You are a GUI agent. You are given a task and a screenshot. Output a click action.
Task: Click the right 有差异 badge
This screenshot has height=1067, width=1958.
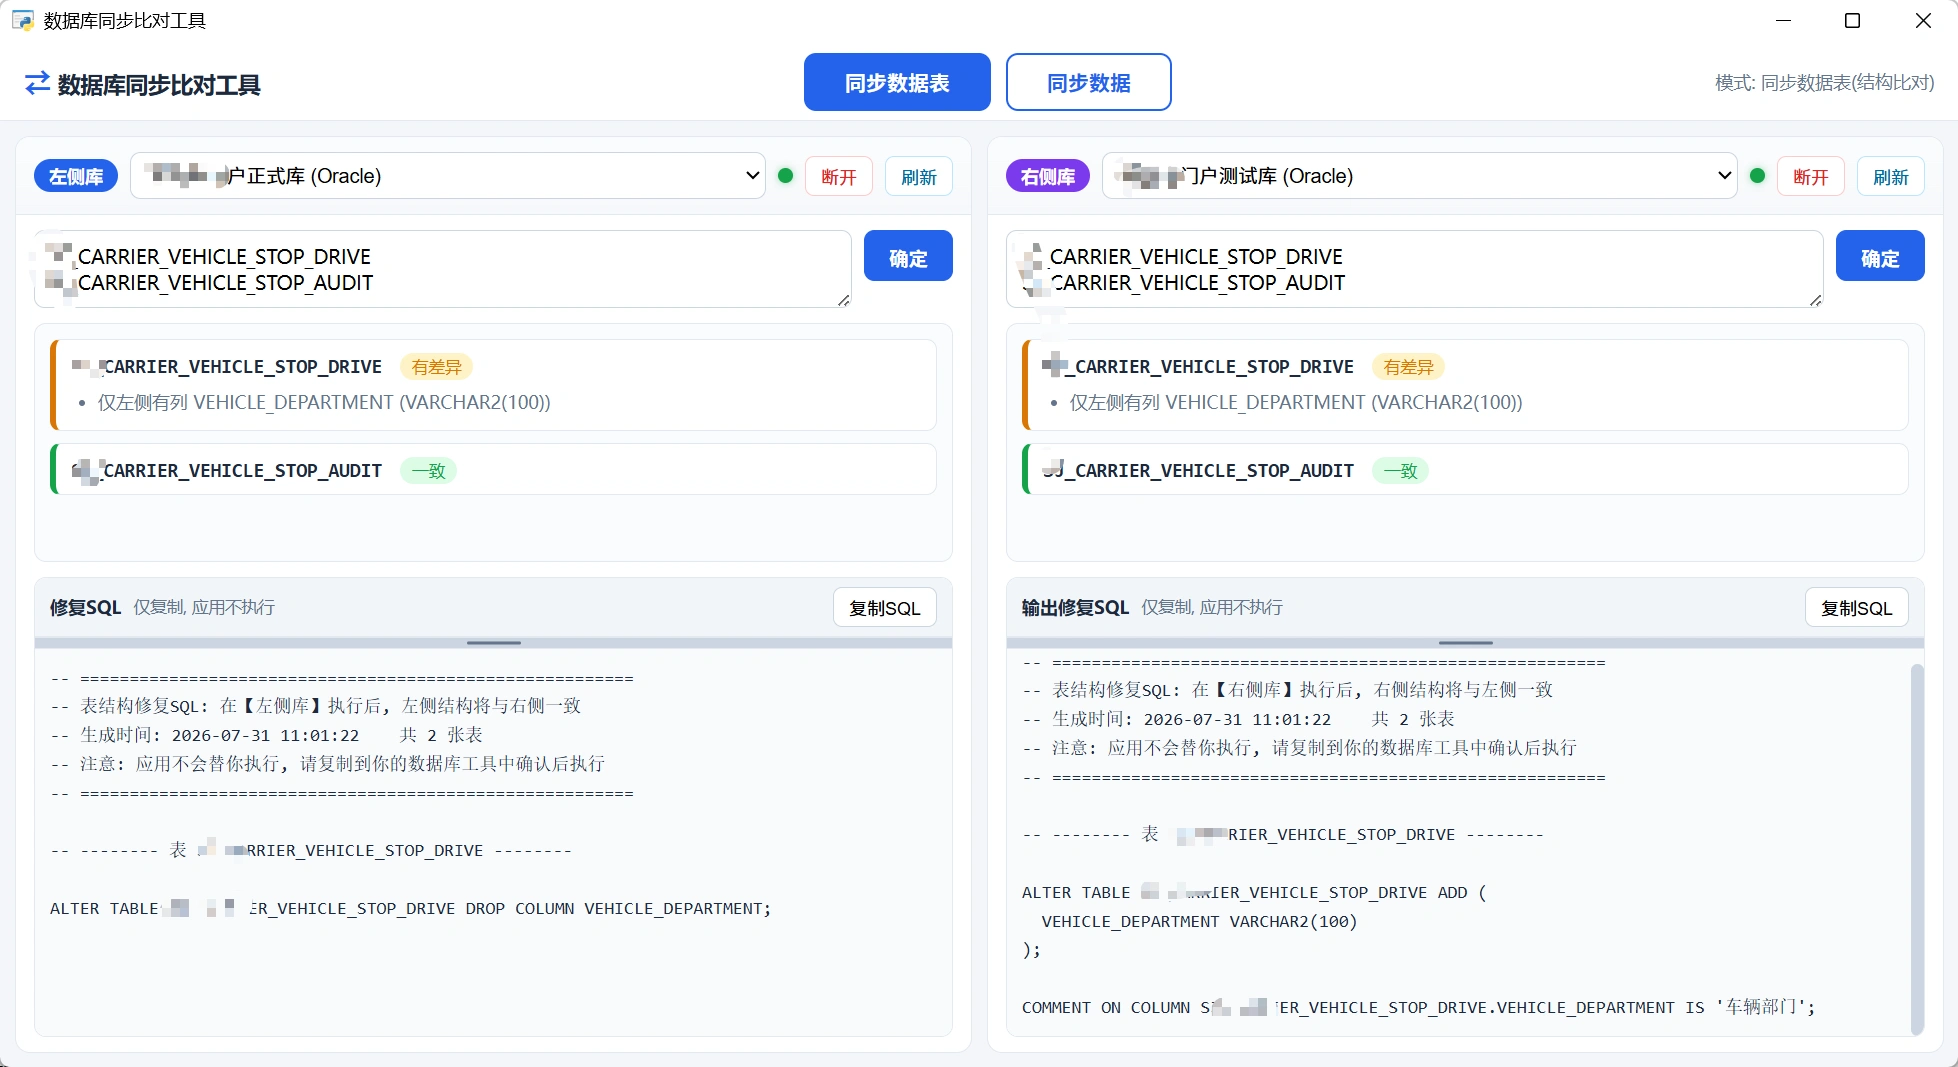(1409, 367)
